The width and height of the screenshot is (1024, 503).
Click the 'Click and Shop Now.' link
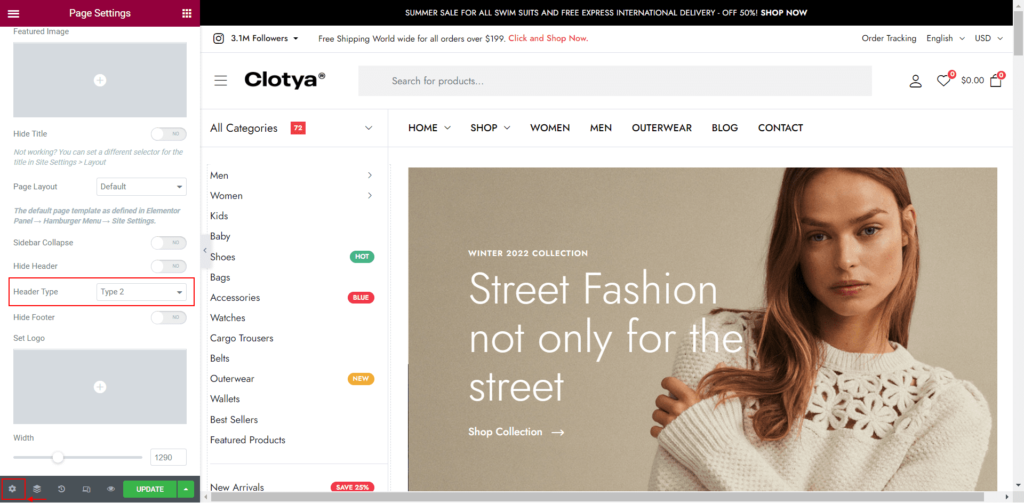pos(548,39)
